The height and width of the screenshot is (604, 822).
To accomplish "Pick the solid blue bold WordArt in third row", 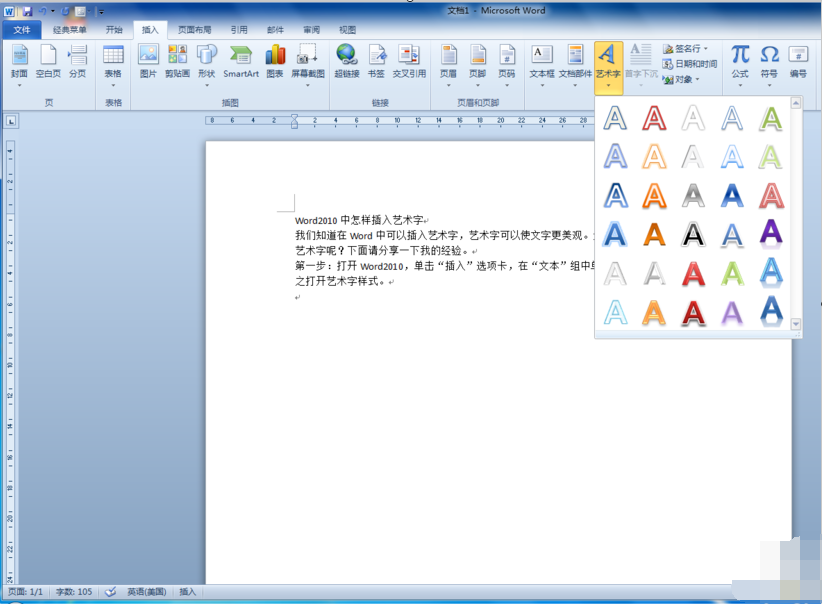I will click(x=732, y=196).
